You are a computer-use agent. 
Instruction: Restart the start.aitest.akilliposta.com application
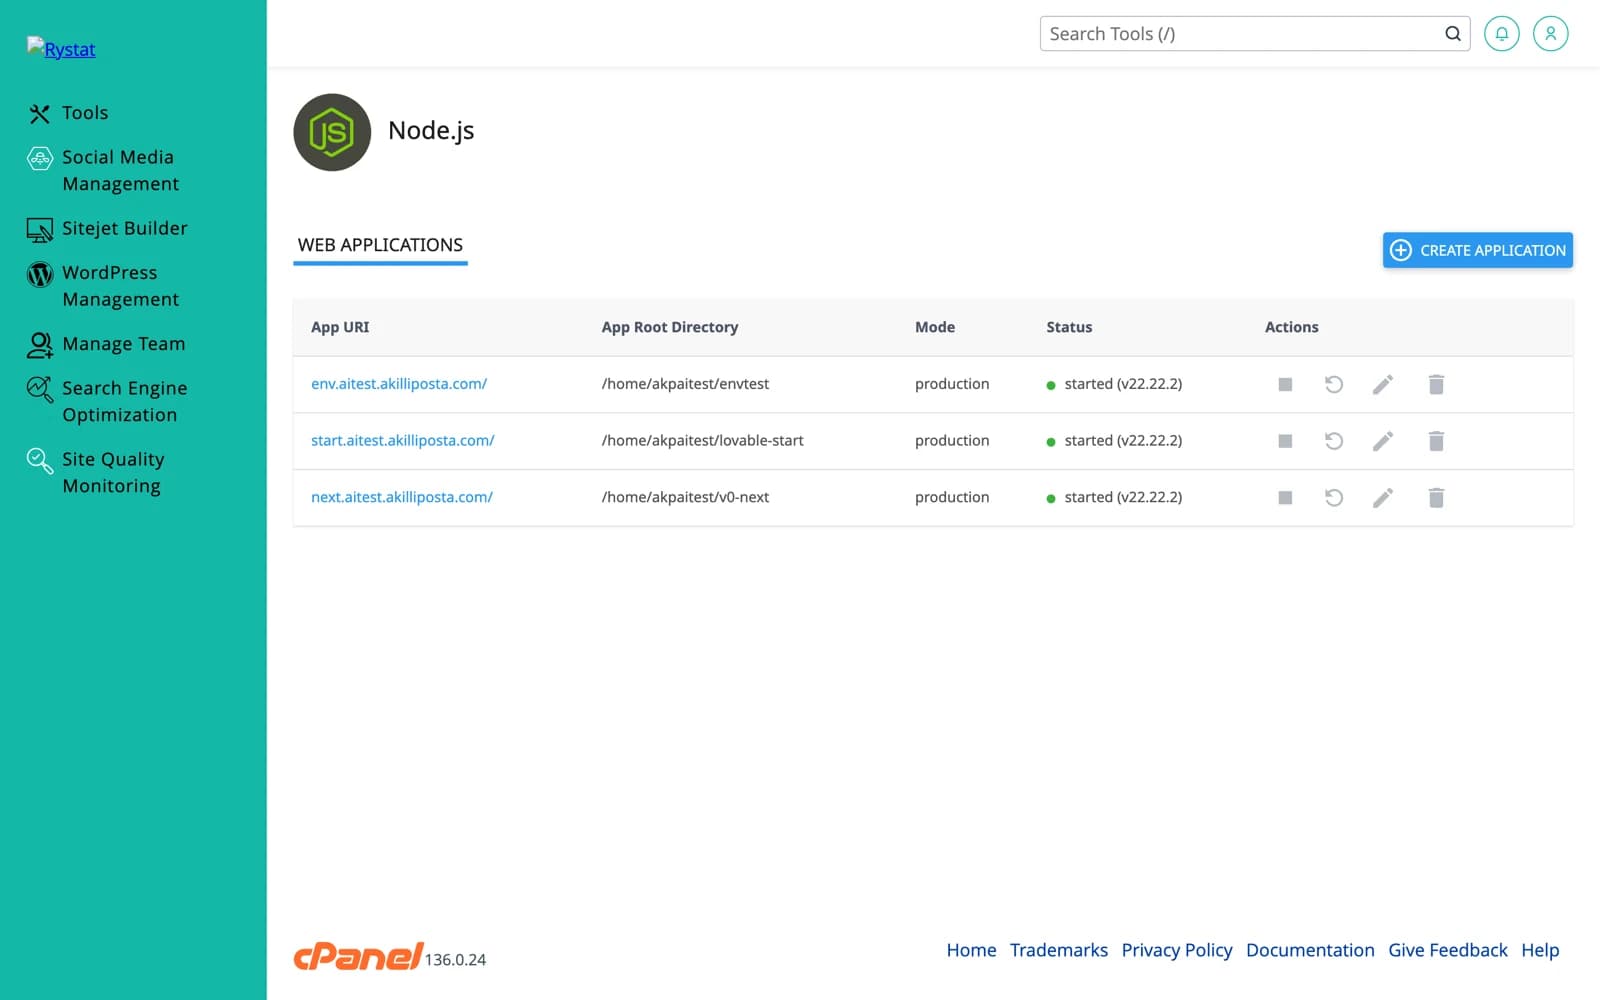point(1334,441)
